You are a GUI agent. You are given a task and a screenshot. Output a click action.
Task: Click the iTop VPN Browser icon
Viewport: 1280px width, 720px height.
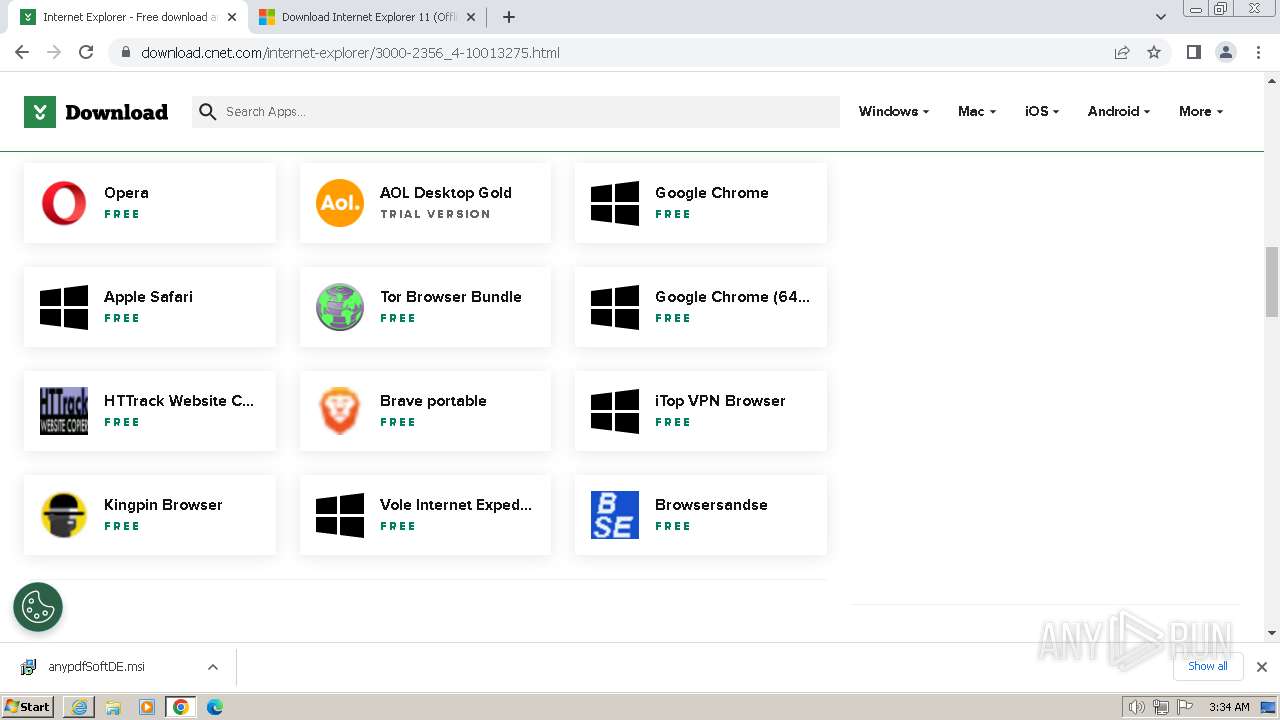[x=615, y=411]
